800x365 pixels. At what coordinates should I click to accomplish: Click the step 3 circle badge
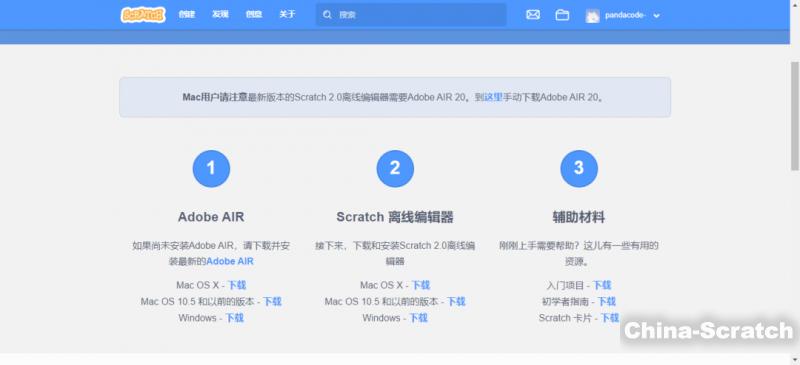579,168
